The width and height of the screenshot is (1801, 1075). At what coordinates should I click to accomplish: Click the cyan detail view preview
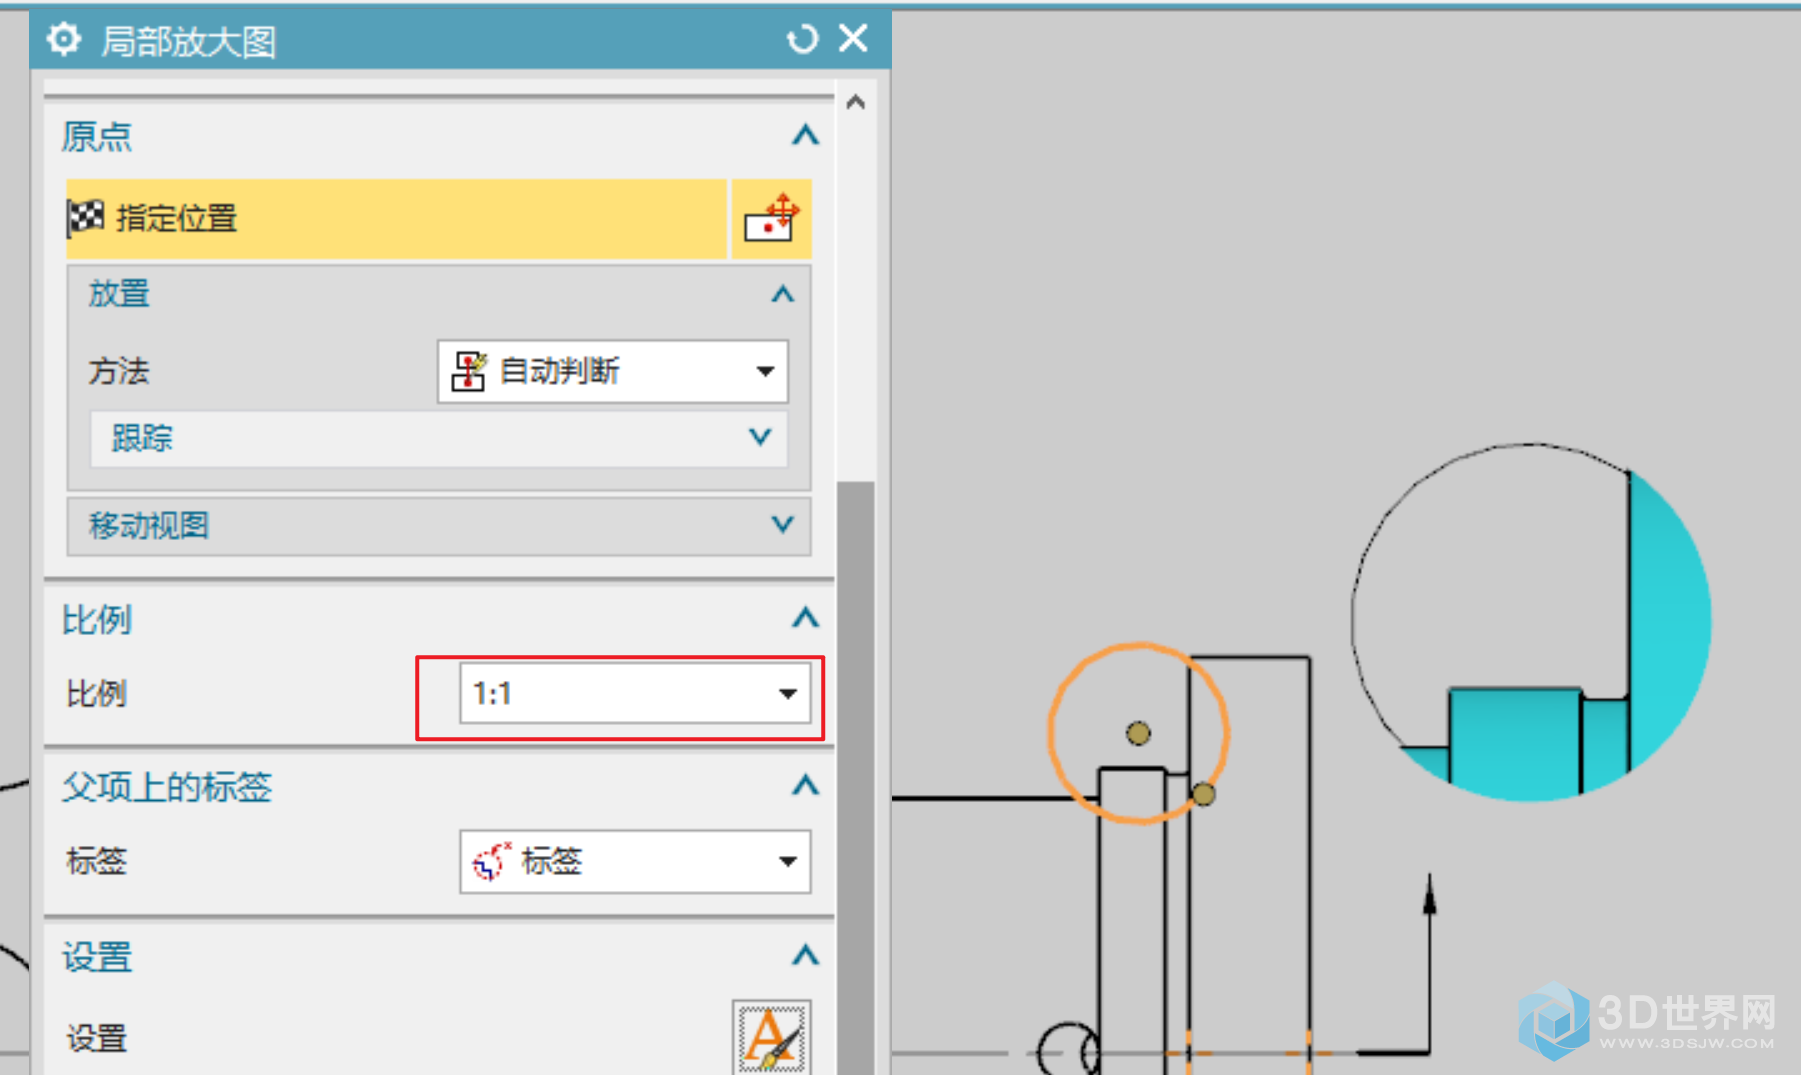1531,622
